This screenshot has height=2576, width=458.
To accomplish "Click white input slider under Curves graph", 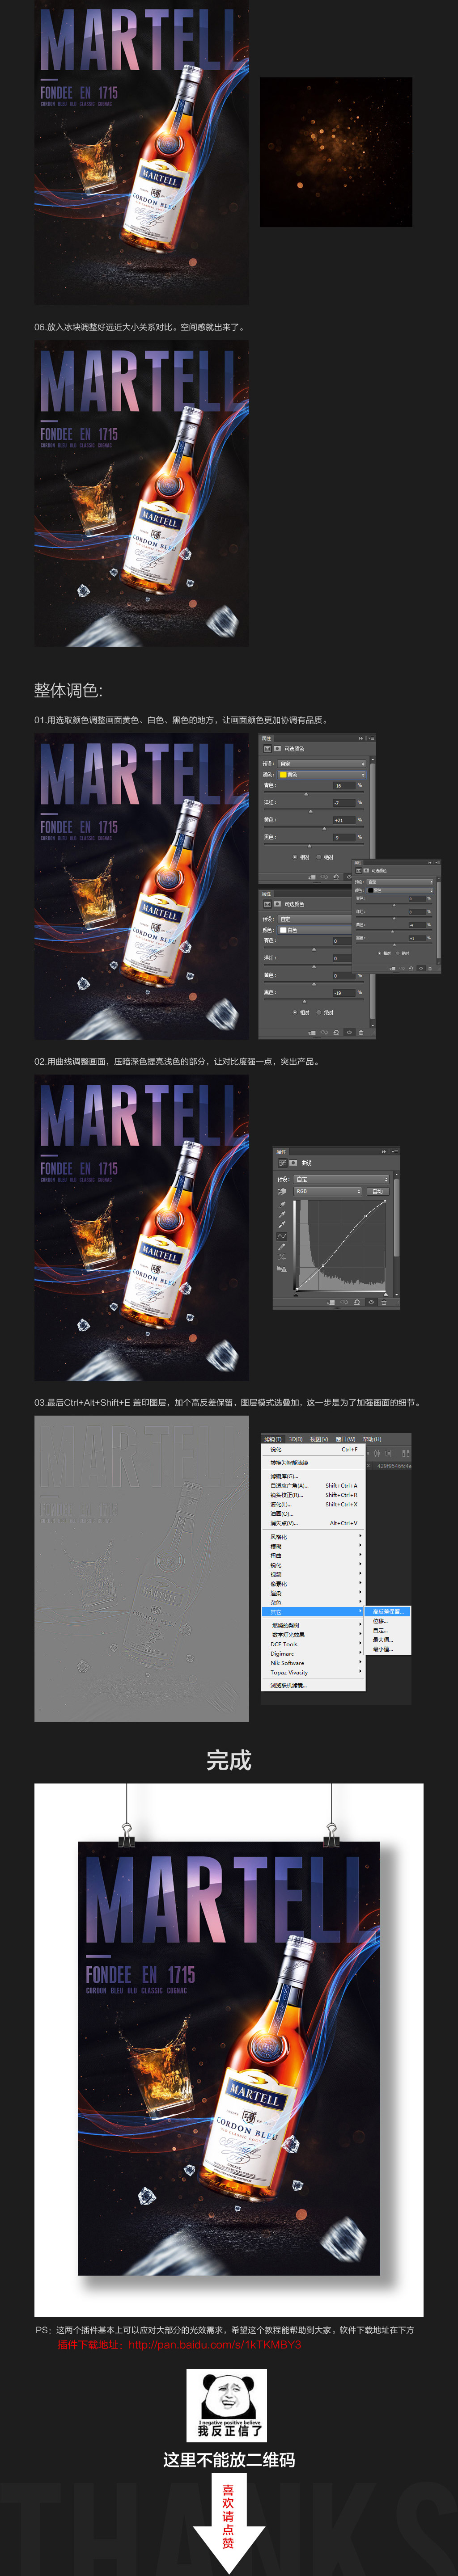I will pos(386,1294).
